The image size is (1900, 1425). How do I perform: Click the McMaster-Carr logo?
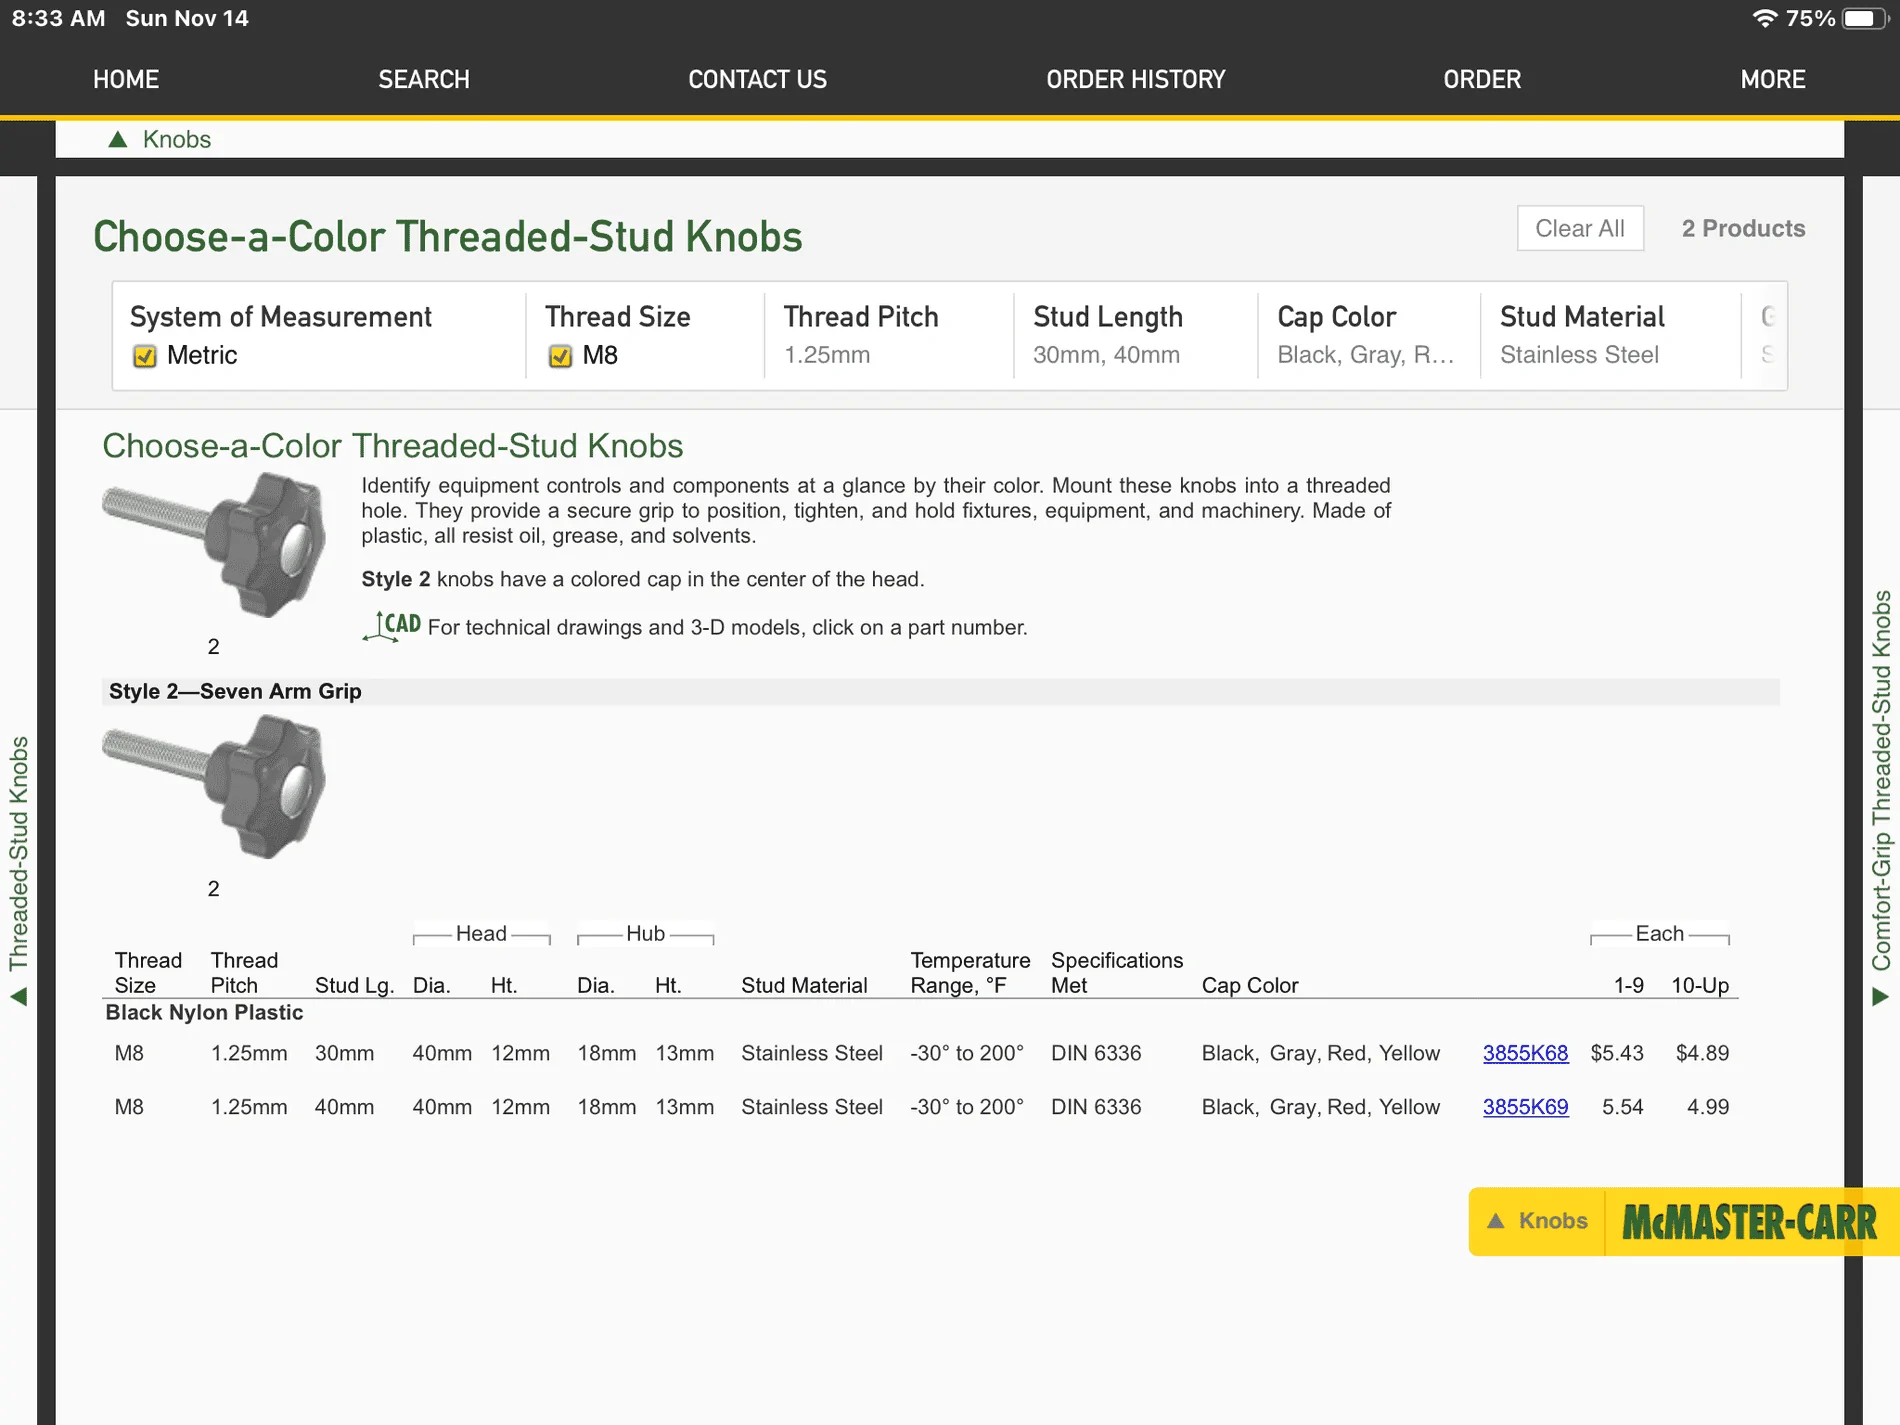(x=1750, y=1222)
